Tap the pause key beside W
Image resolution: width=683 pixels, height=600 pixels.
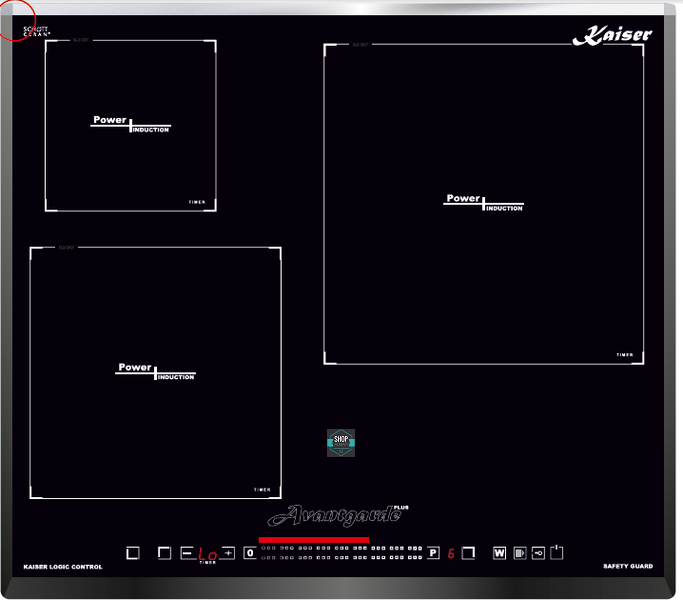coord(520,553)
